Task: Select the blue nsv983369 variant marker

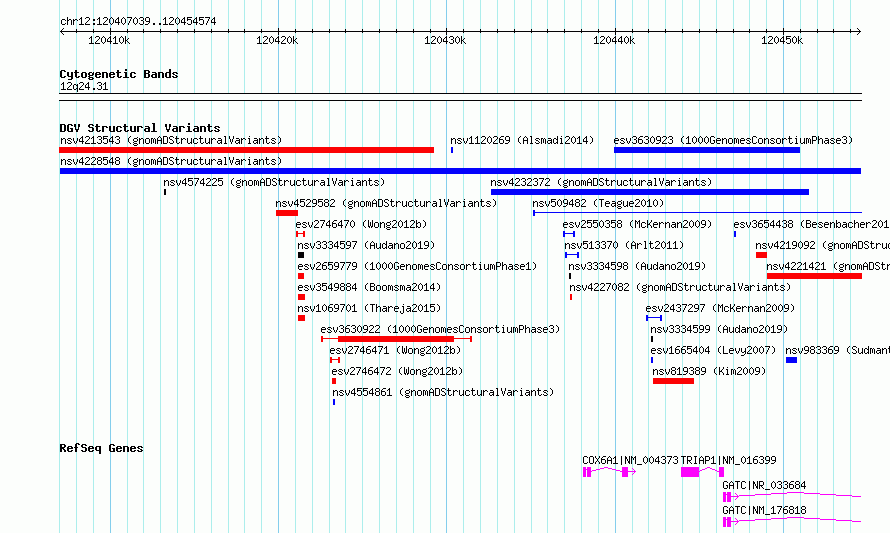Action: point(791,360)
